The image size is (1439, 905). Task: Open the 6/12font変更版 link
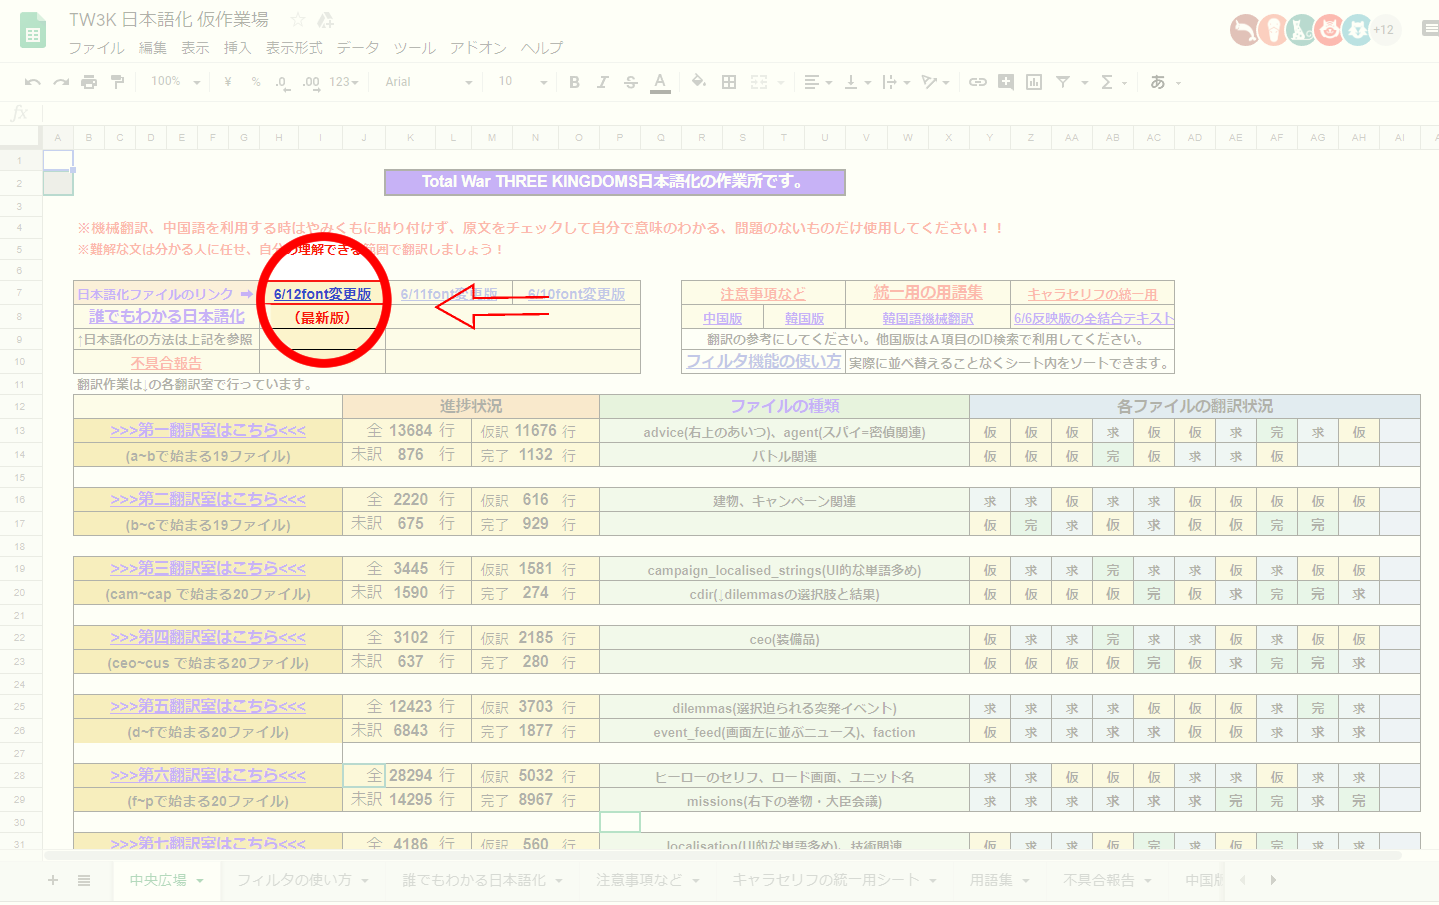tap(322, 294)
